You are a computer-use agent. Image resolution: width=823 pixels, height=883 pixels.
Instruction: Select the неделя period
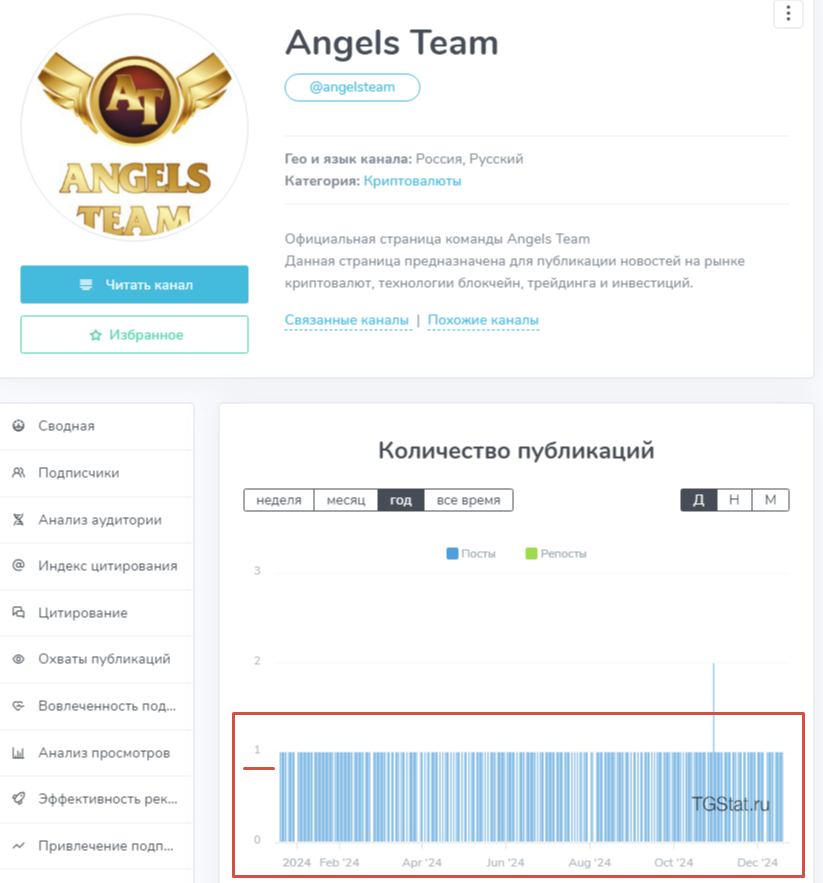(279, 500)
